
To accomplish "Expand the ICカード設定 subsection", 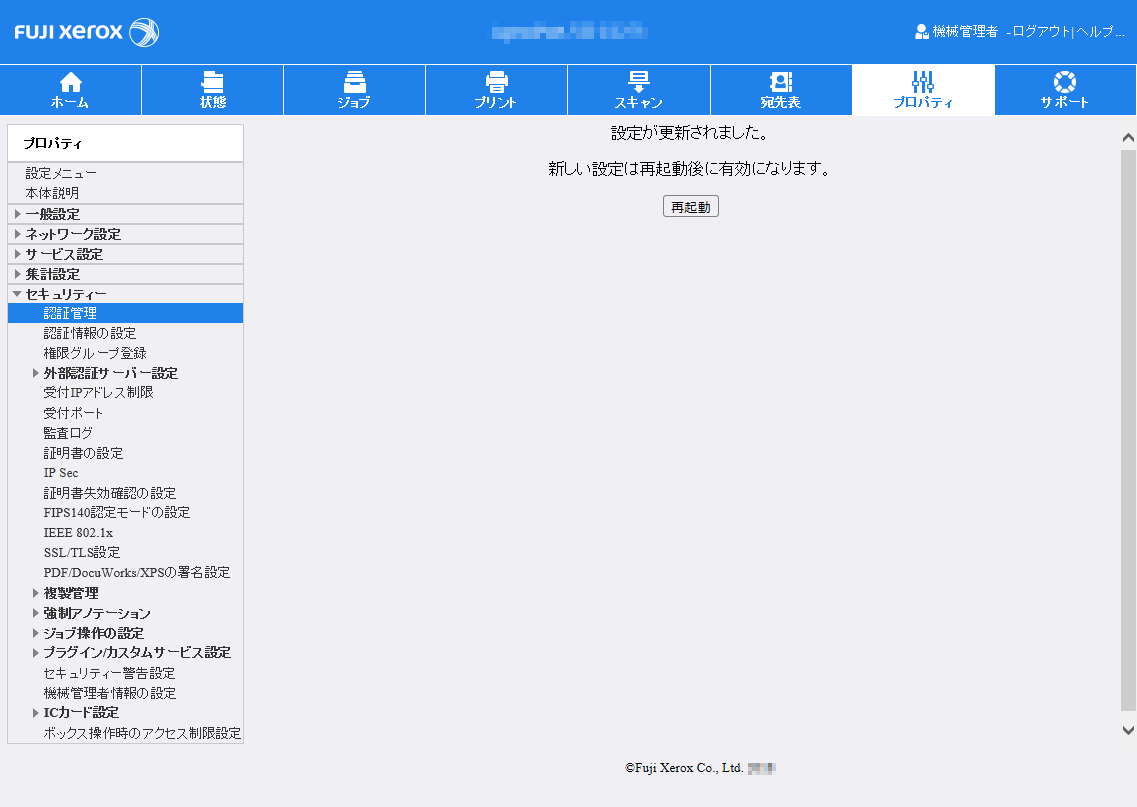I will (x=36, y=713).
